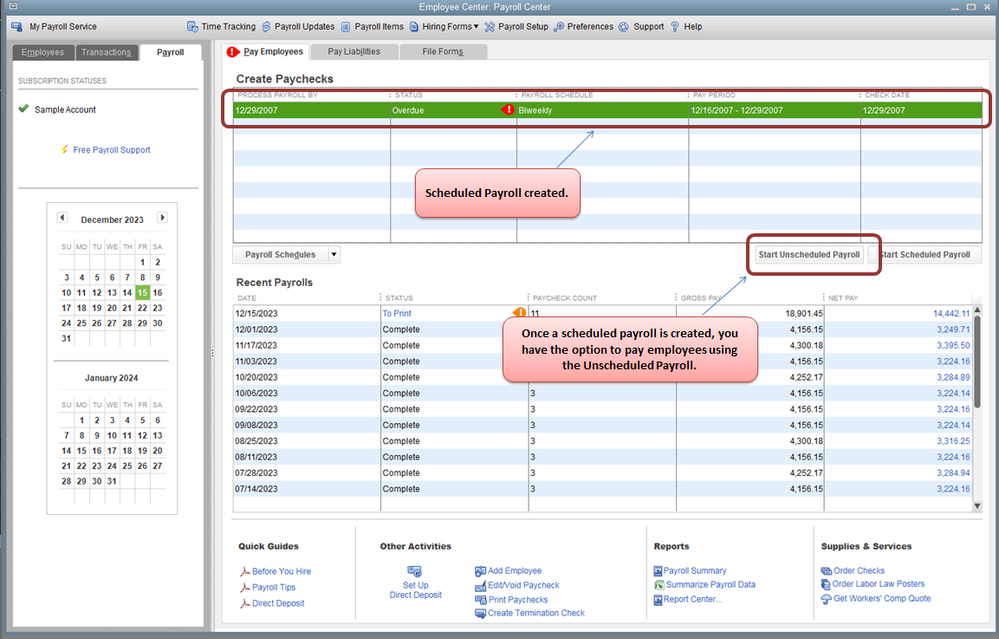Click Start Unscheduled Payroll button
This screenshot has width=999, height=639.
tap(809, 254)
